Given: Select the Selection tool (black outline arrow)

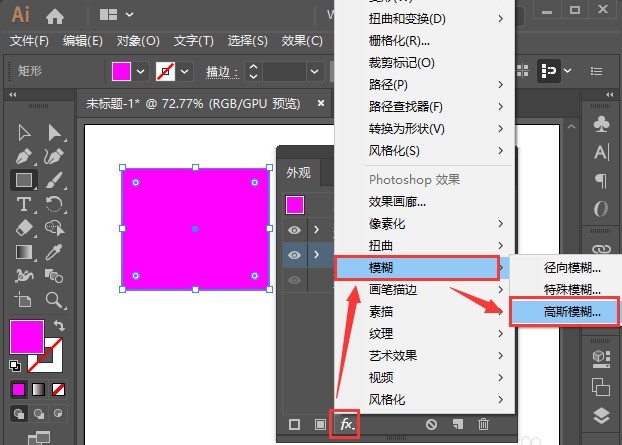Looking at the screenshot, I should coord(24,133).
